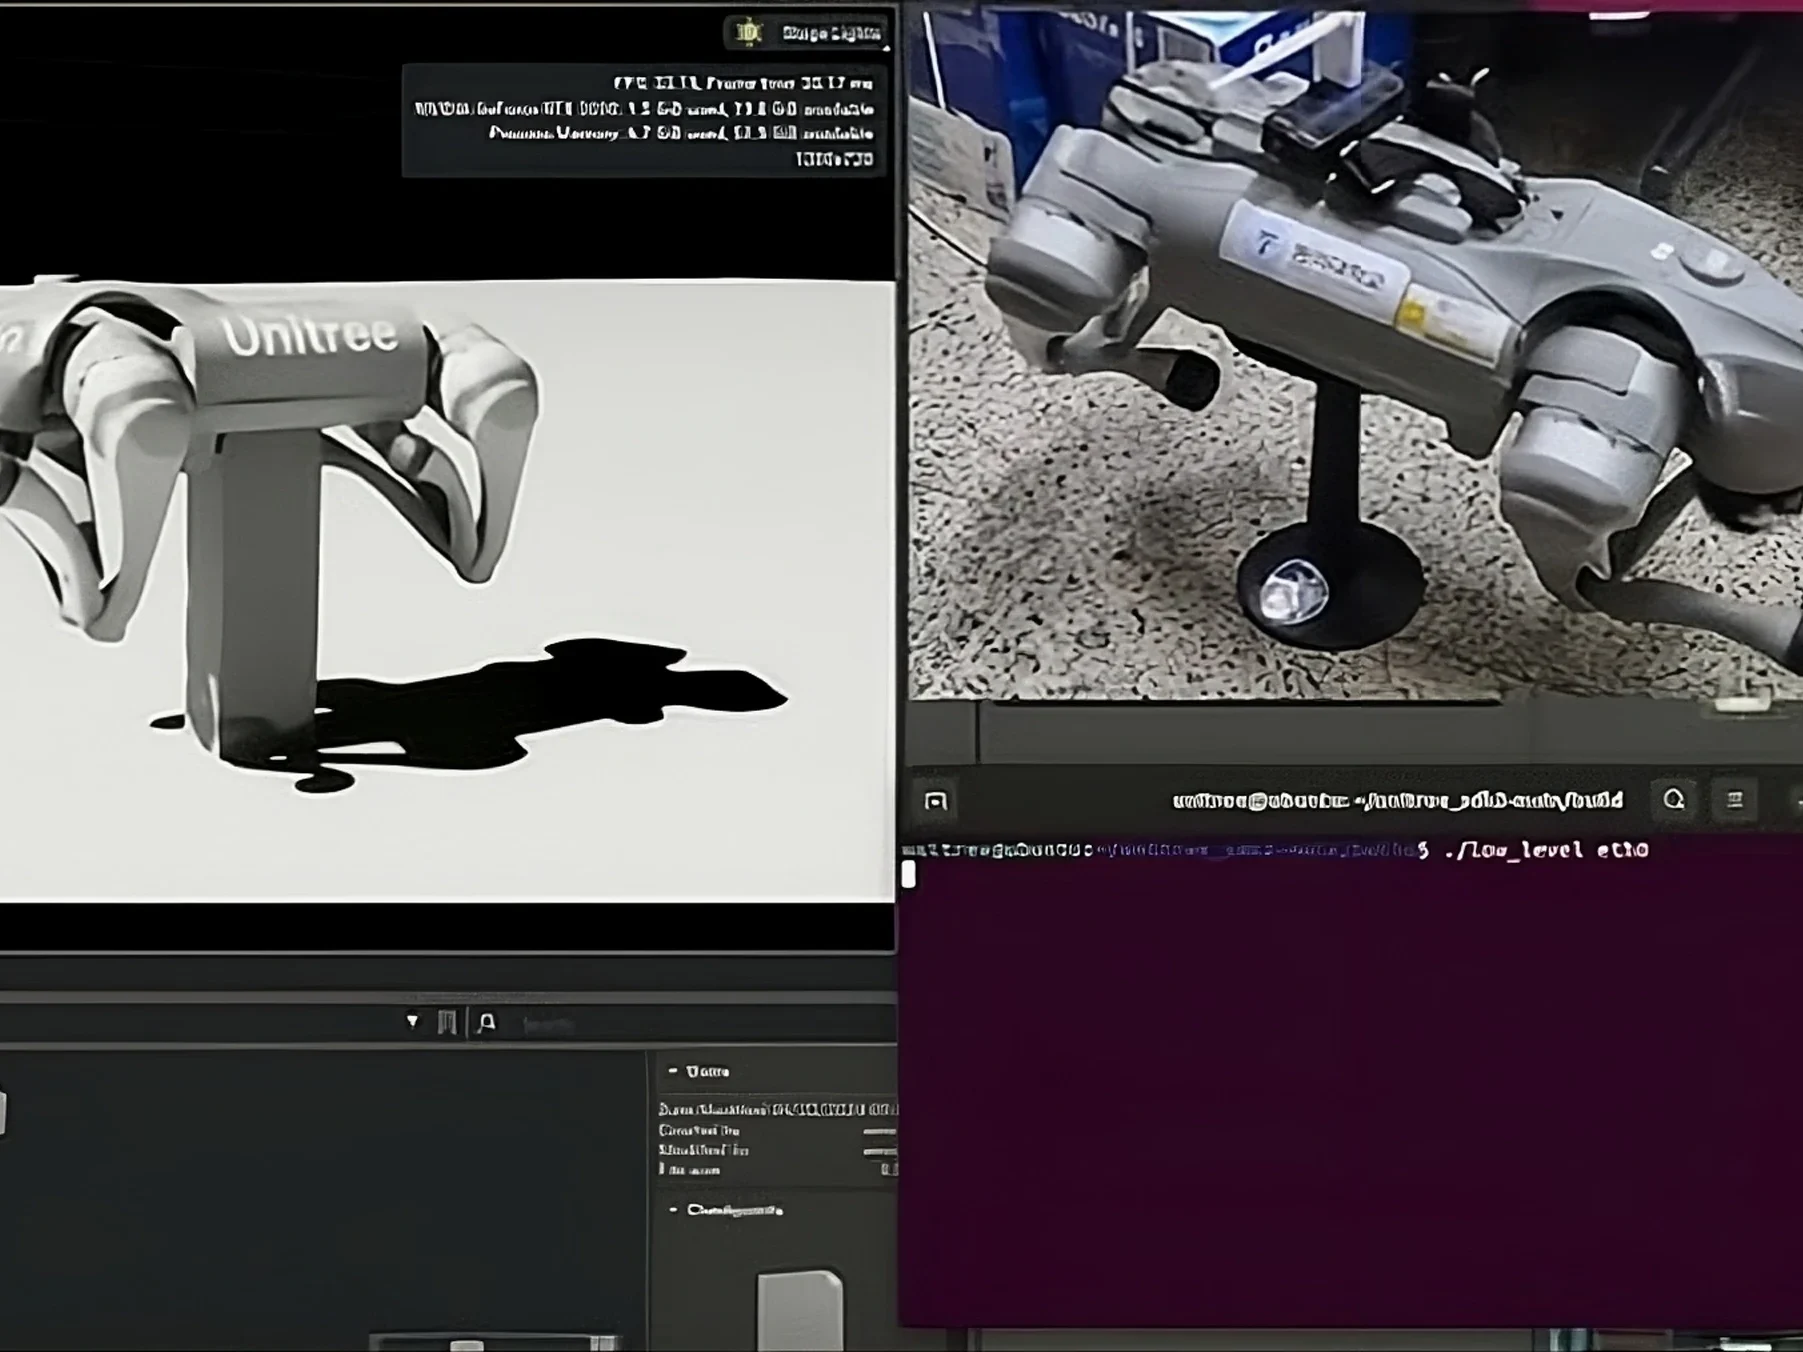Click the Stage Lights sun icon
1803x1352 pixels.
coord(748,32)
